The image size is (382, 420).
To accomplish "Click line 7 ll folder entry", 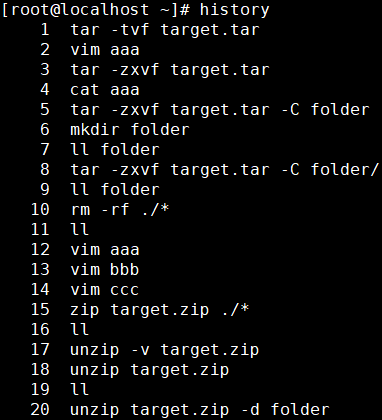I will (115, 150).
